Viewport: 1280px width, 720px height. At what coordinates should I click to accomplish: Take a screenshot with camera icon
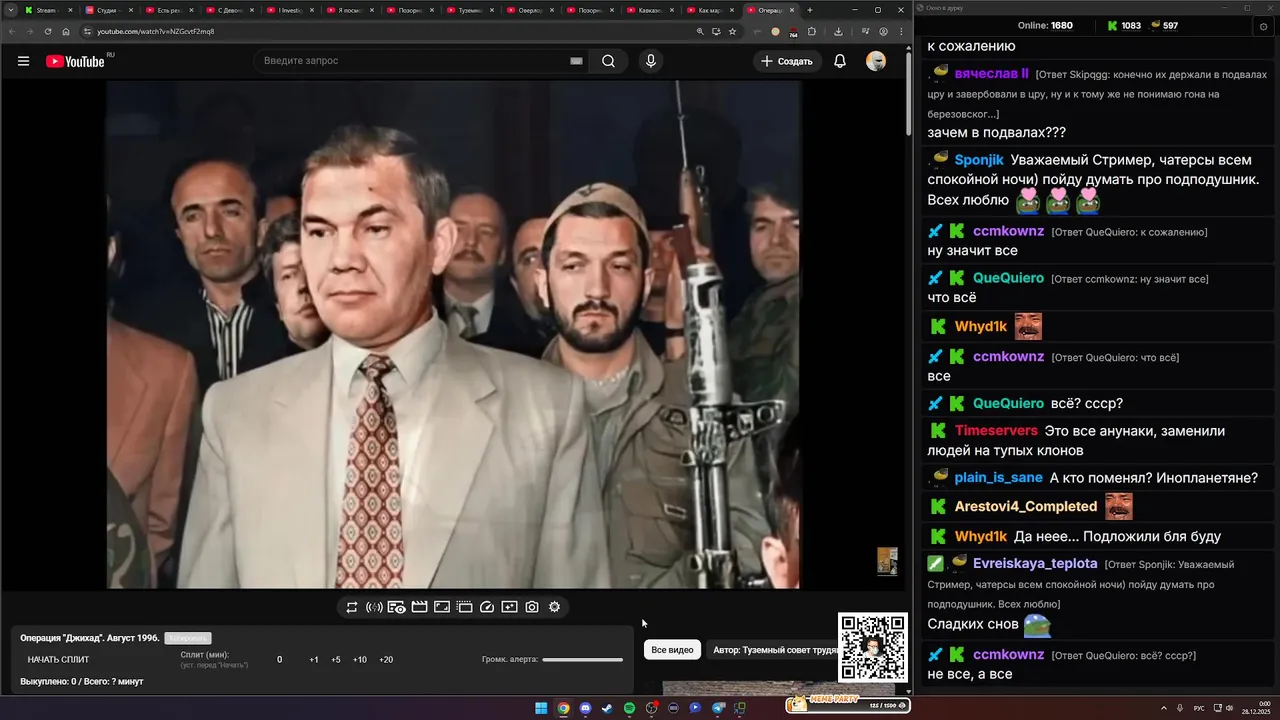[x=532, y=607]
